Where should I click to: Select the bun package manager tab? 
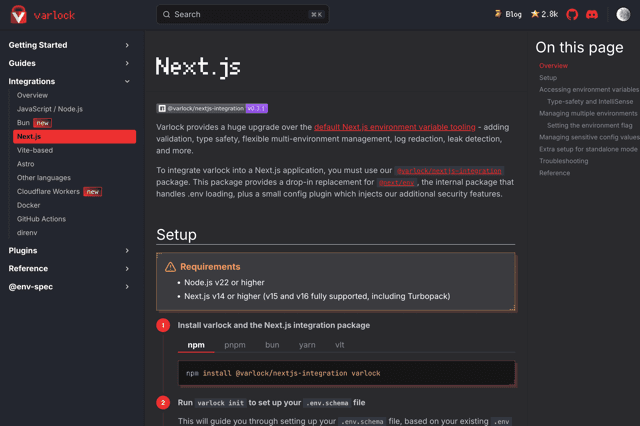(272, 345)
